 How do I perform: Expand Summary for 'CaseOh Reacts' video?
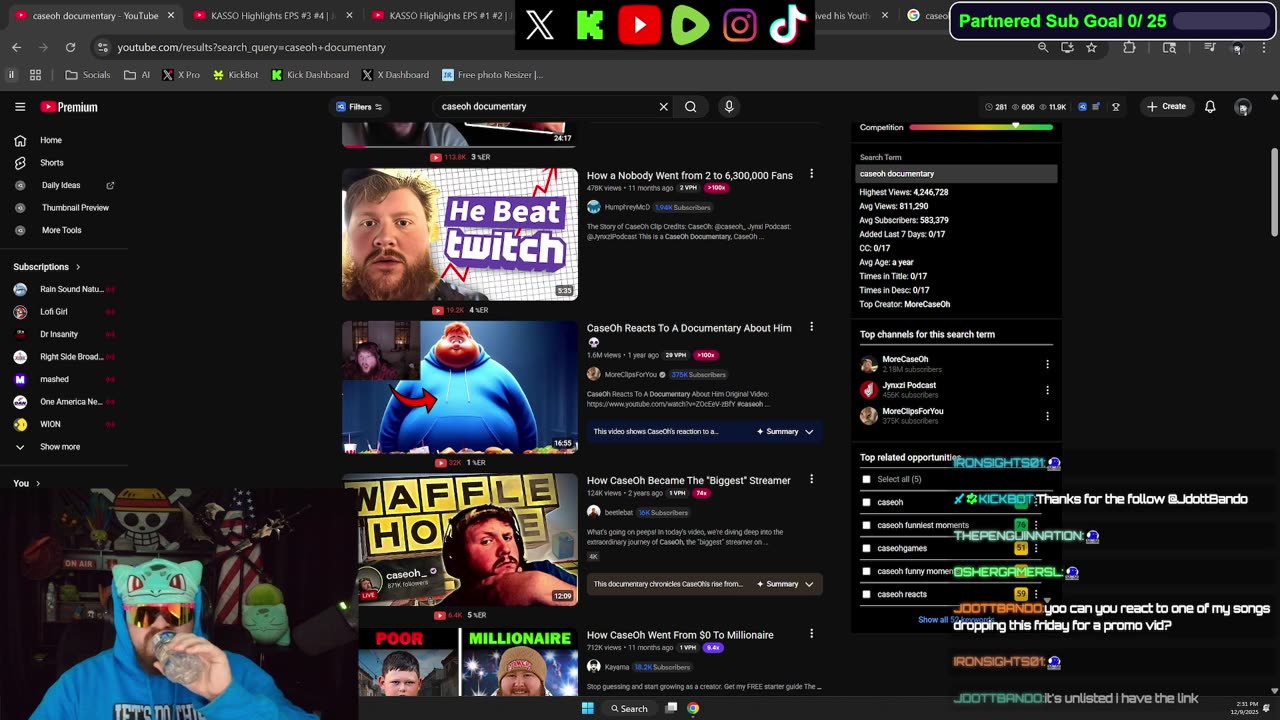coord(785,432)
